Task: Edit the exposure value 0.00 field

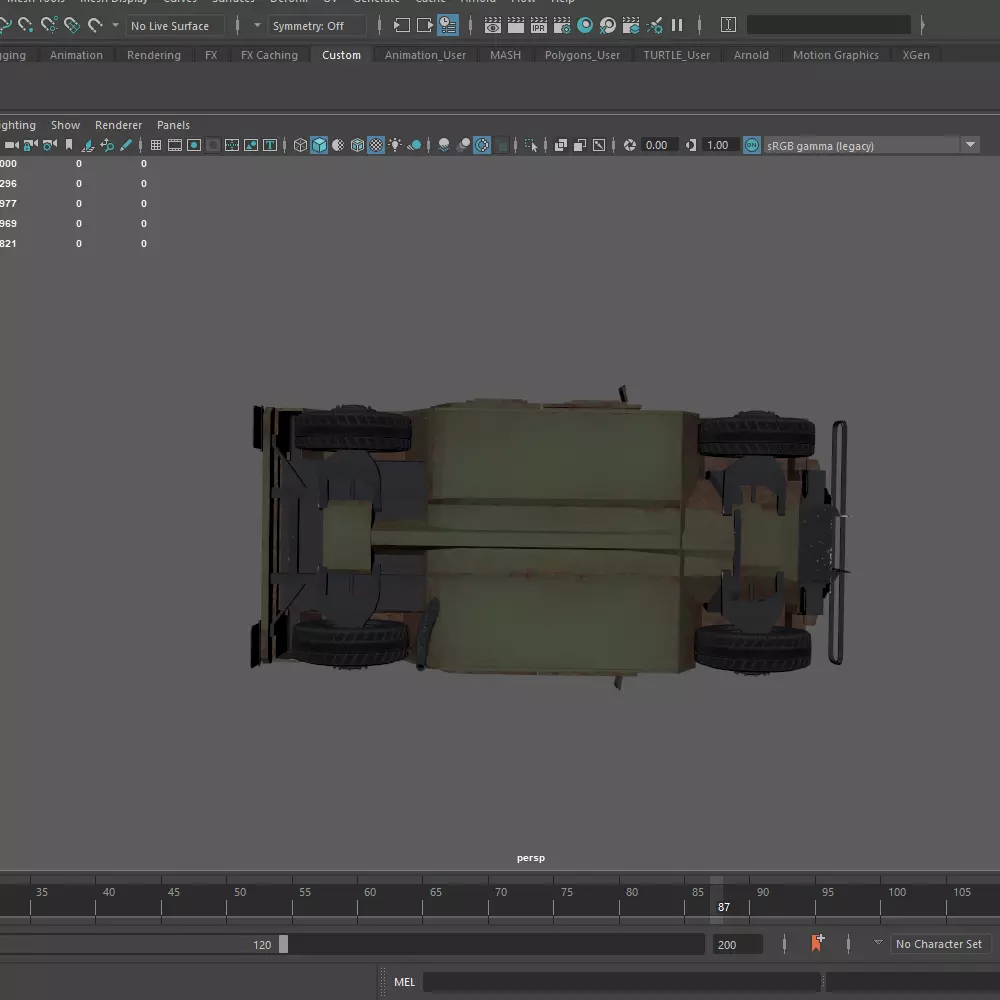Action: pos(659,145)
